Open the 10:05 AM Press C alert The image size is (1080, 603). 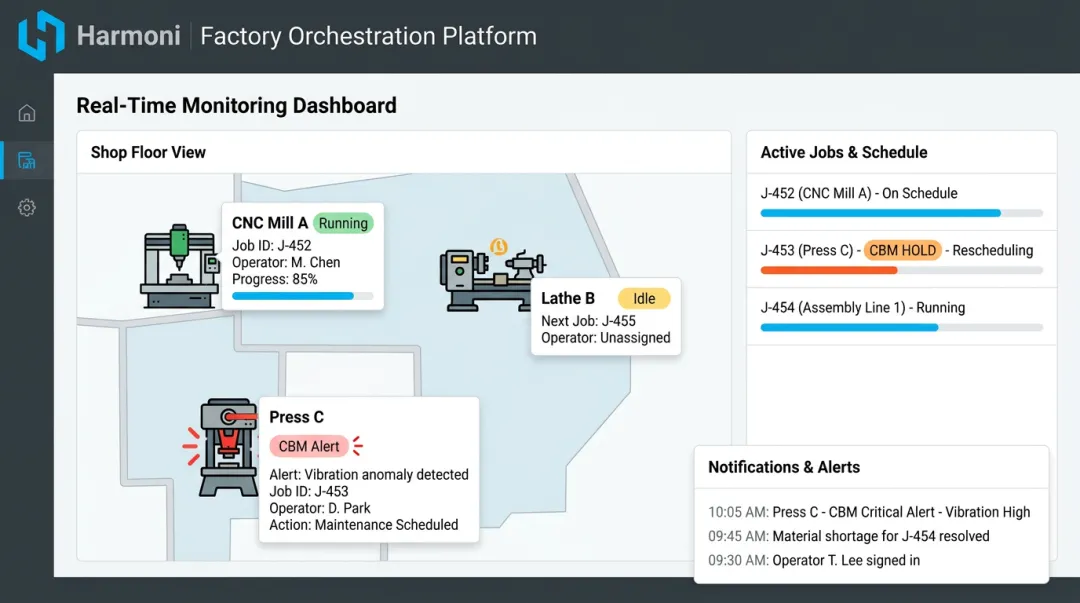click(869, 512)
